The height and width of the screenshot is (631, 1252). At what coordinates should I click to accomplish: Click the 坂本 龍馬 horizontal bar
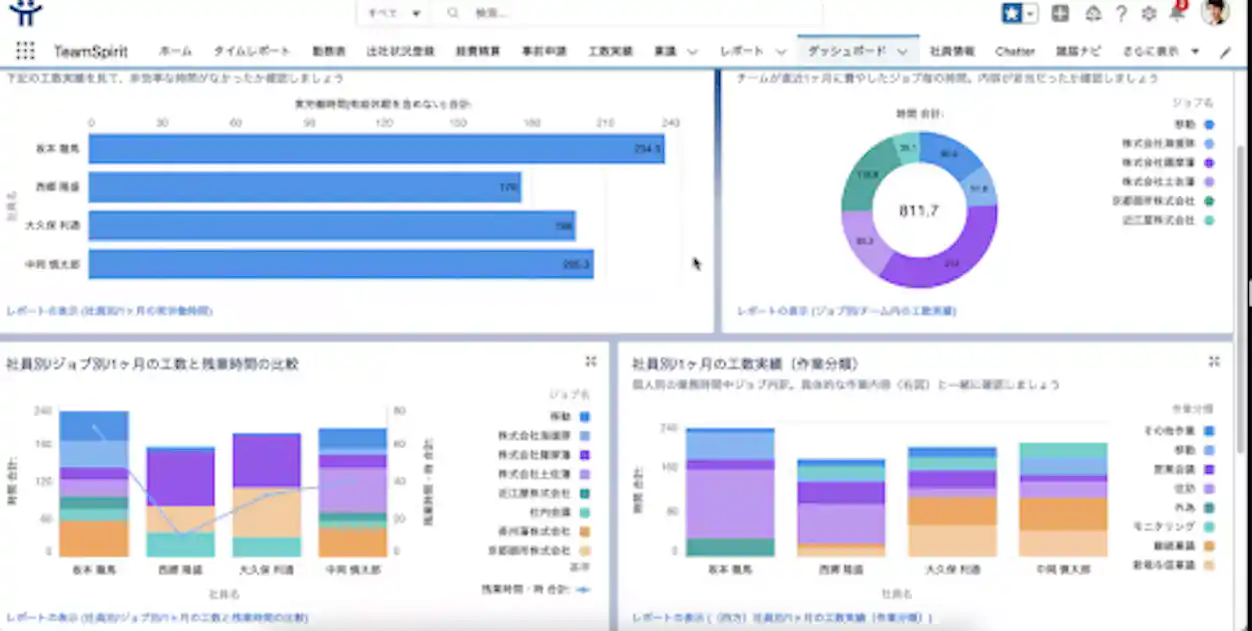coord(376,149)
